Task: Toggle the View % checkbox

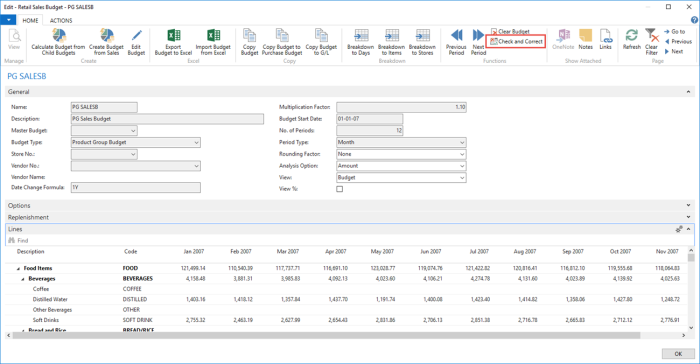Action: (x=340, y=189)
